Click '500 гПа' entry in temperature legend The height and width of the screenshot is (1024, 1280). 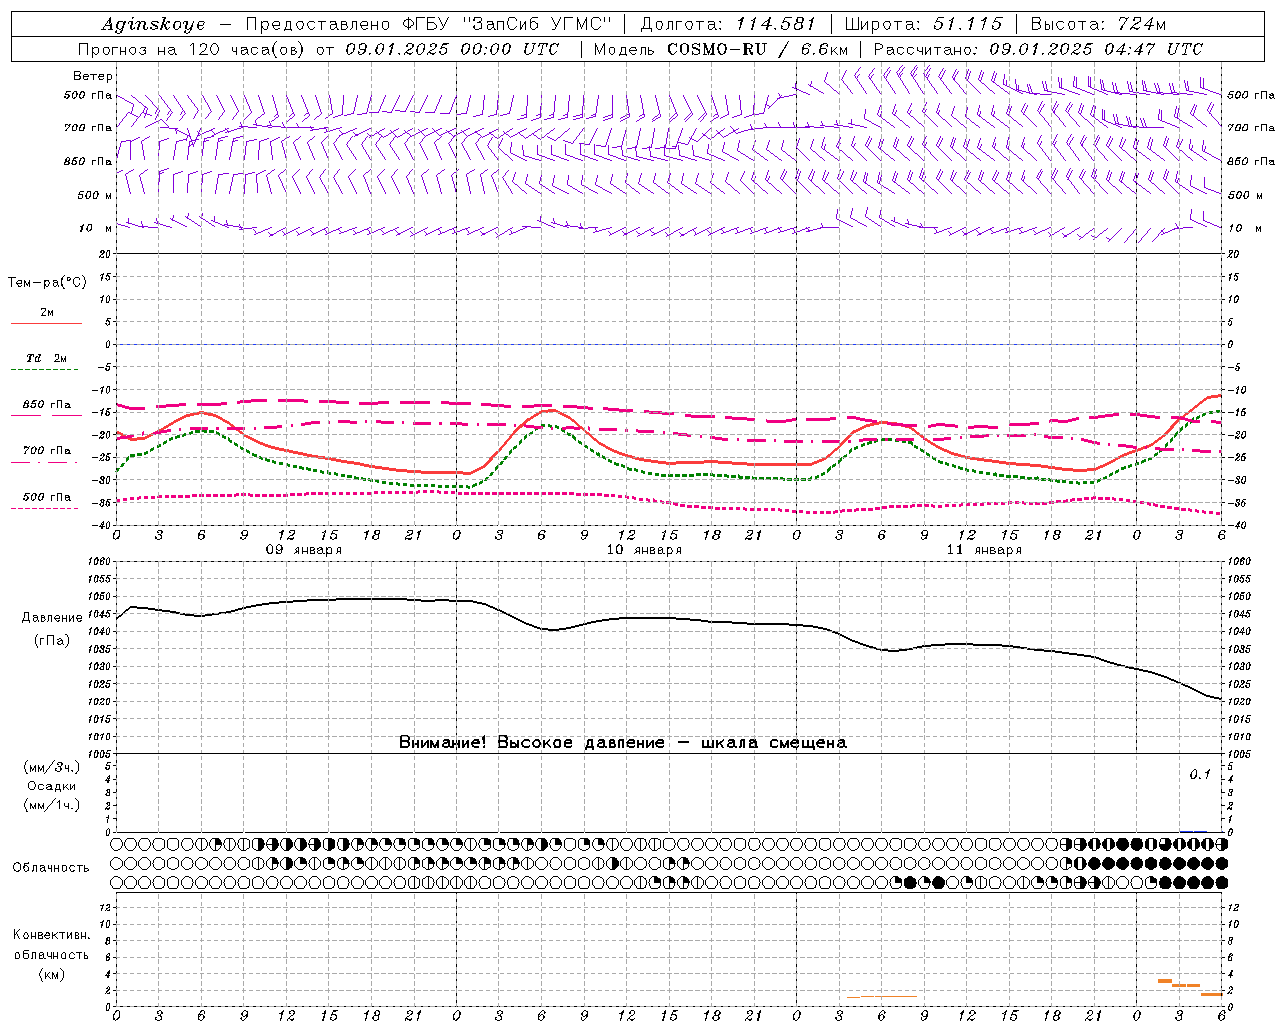click(47, 497)
